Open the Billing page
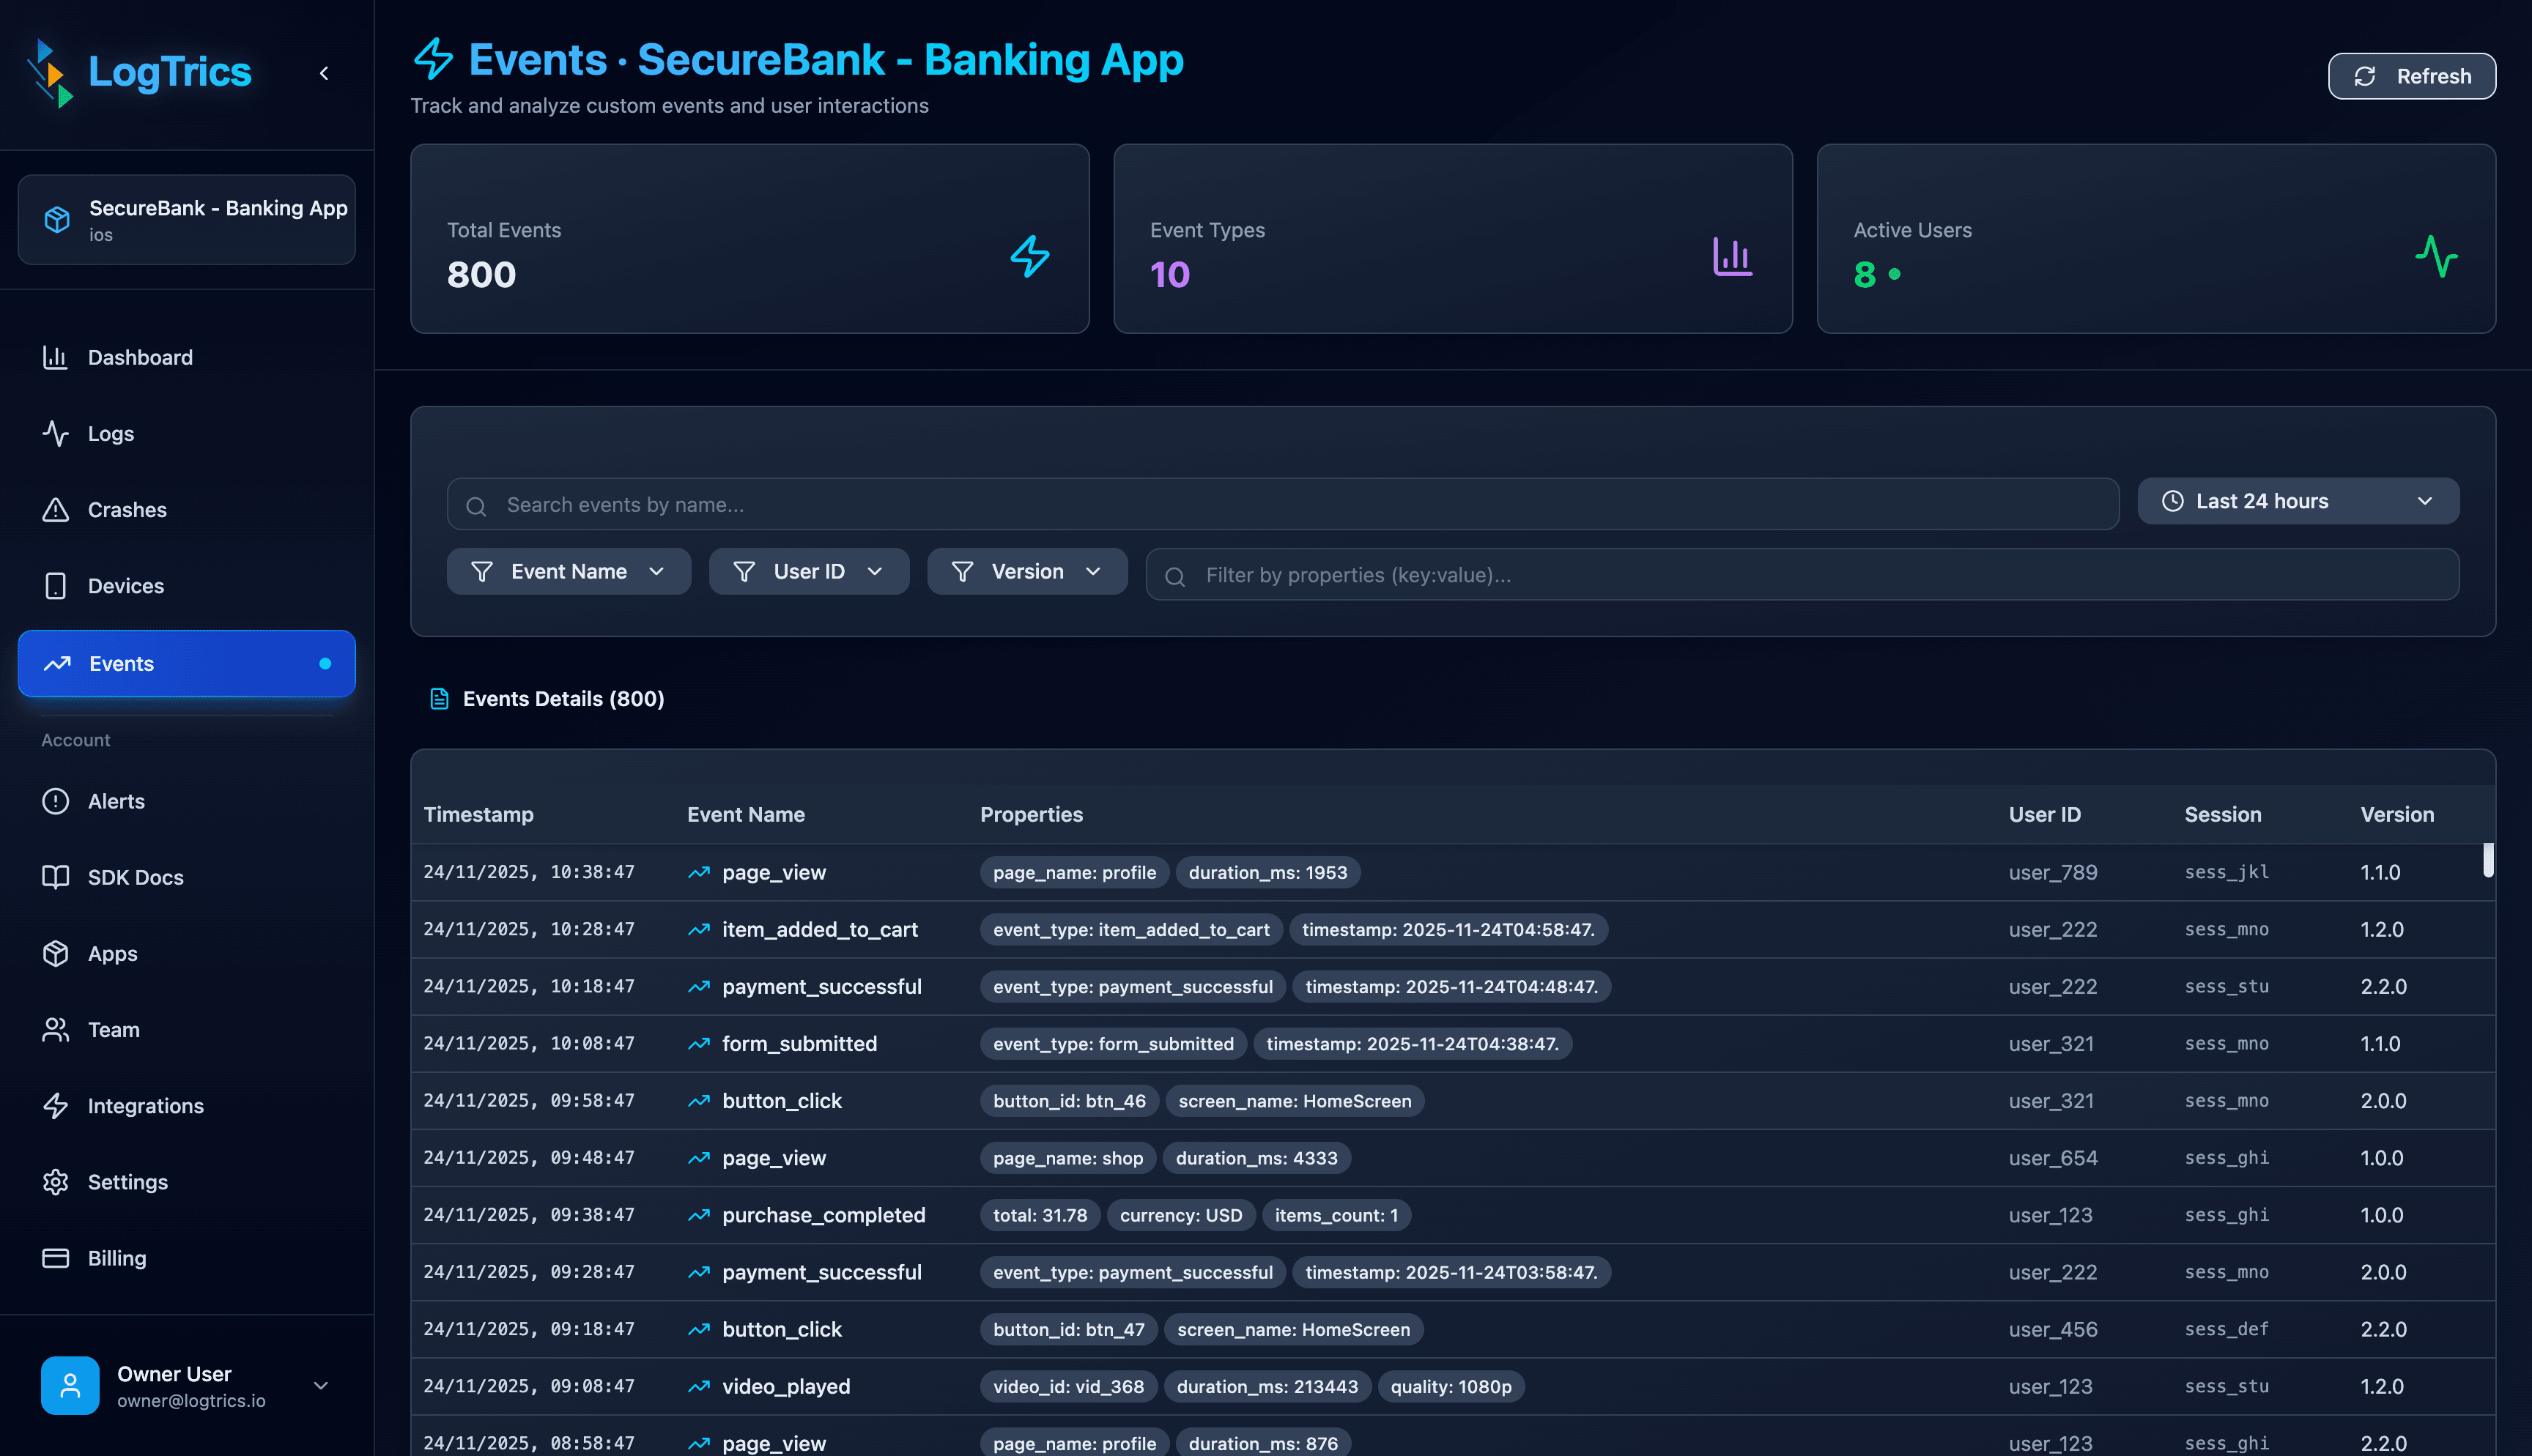Image resolution: width=2532 pixels, height=1456 pixels. (117, 1257)
